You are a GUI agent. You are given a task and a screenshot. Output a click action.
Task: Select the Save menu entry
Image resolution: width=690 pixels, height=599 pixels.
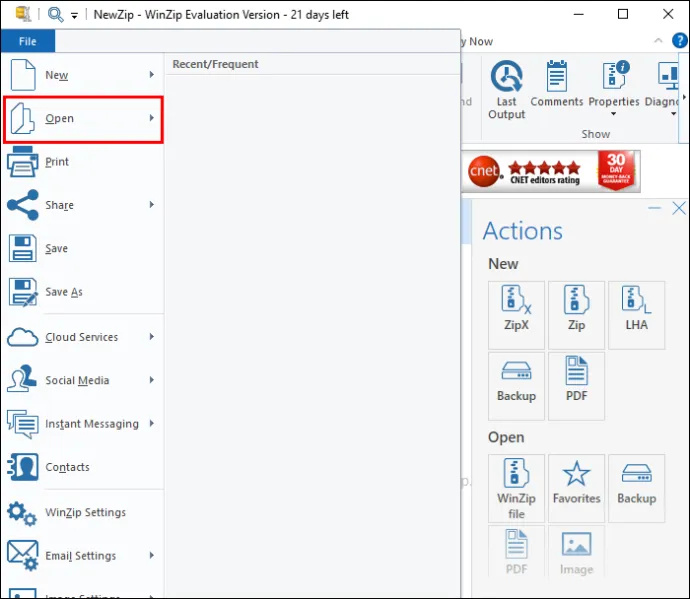83,248
